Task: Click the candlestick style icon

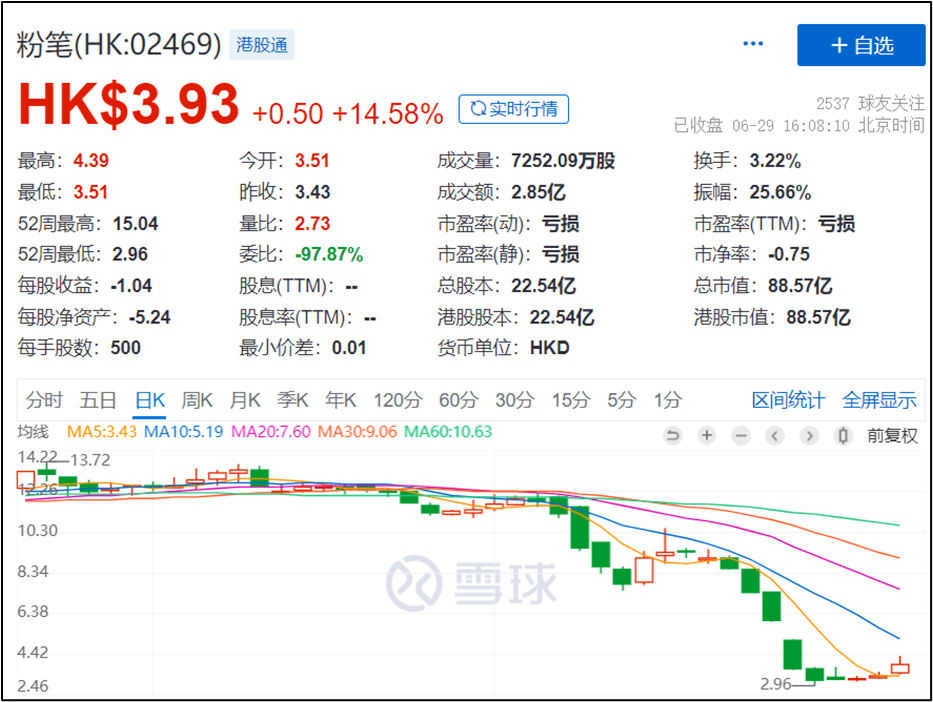Action: coord(843,436)
